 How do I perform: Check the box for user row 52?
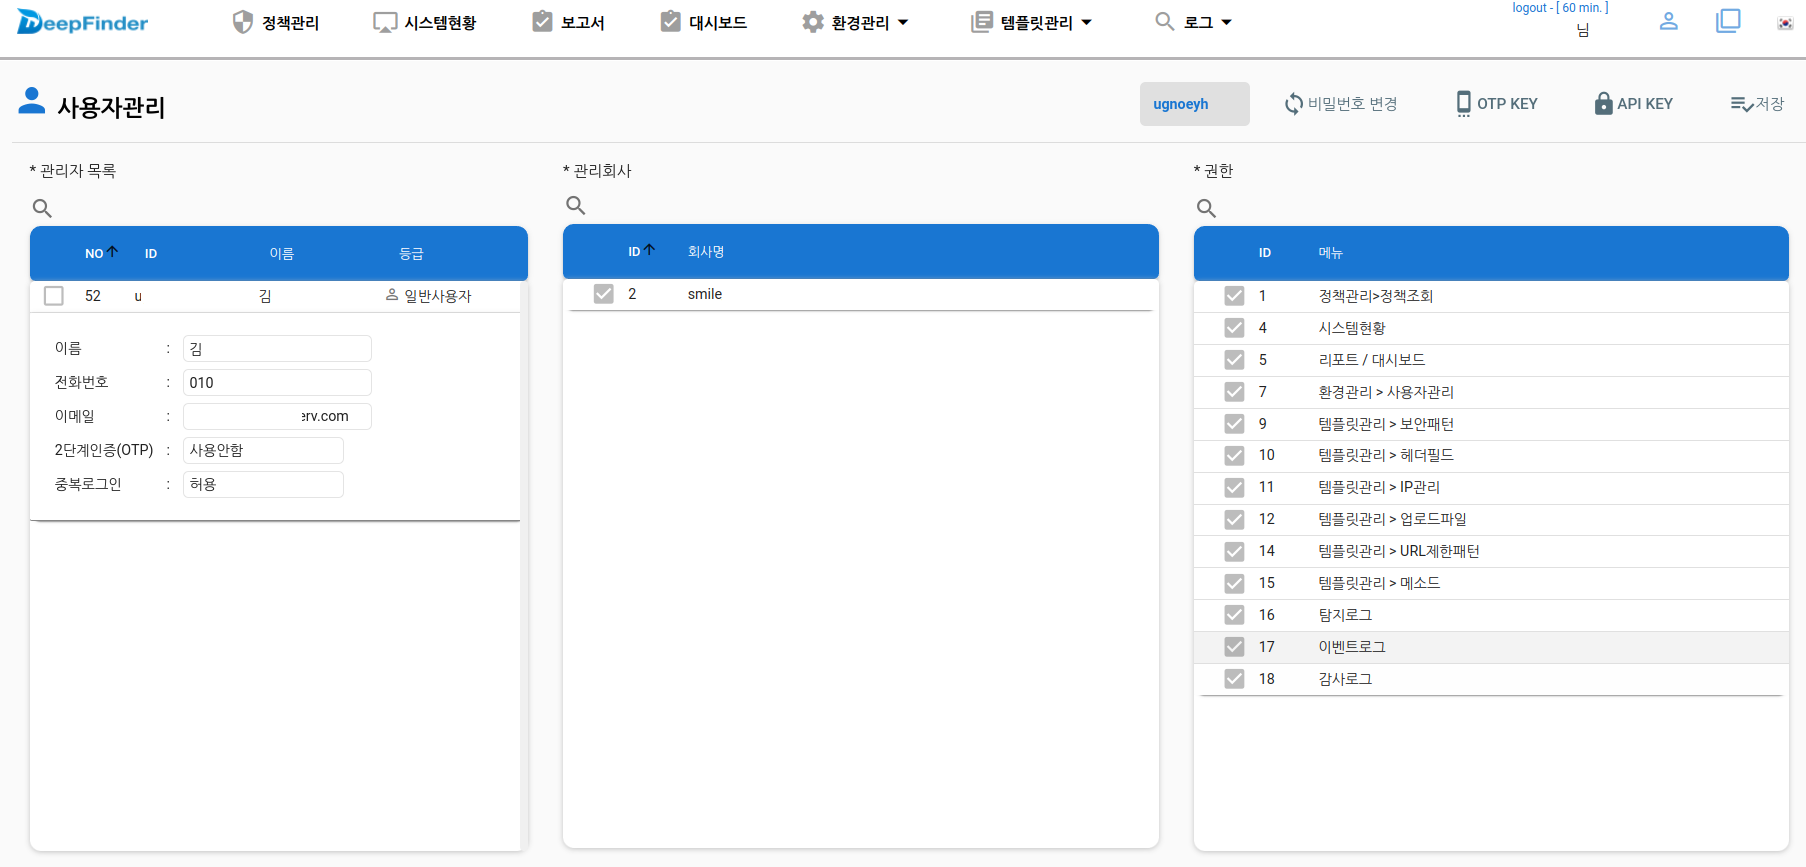coord(54,296)
